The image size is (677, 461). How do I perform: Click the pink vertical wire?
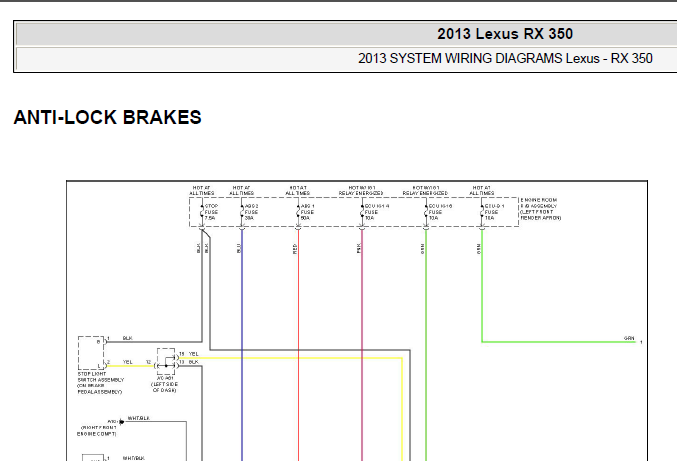(362, 345)
